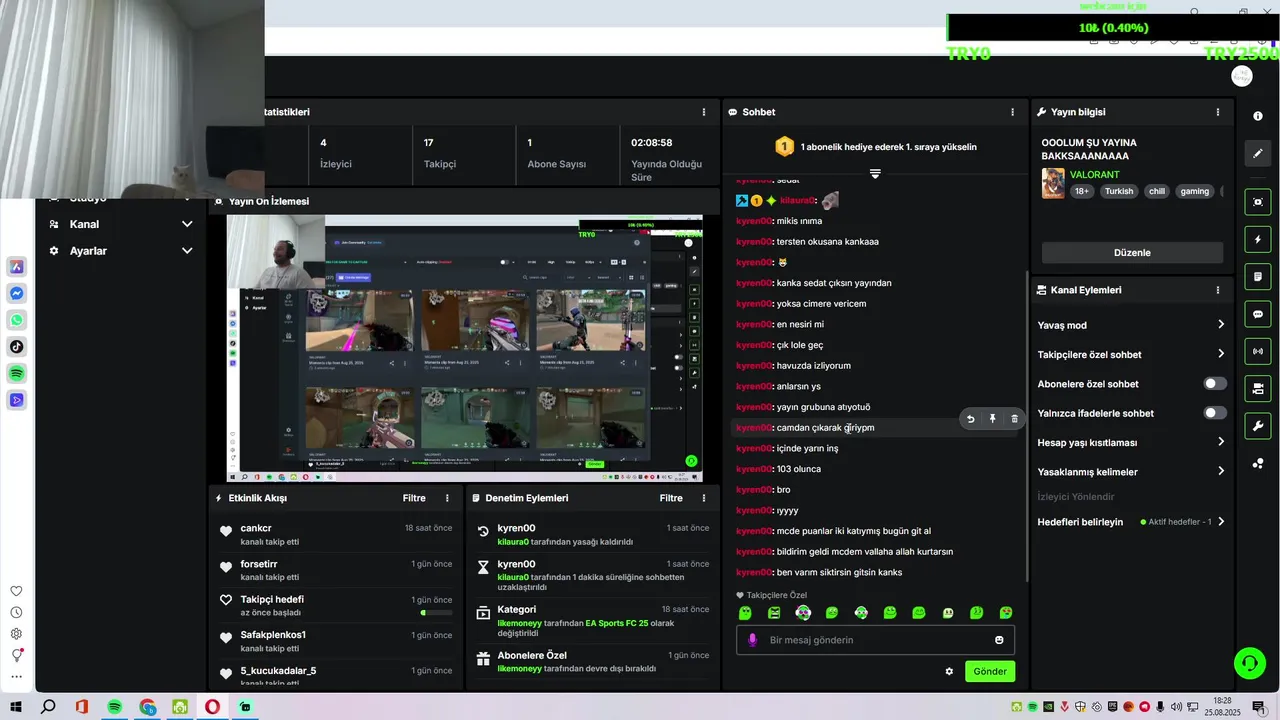This screenshot has width=1280, height=720.
Task: Open the info icon in right rail
Action: tap(1258, 116)
